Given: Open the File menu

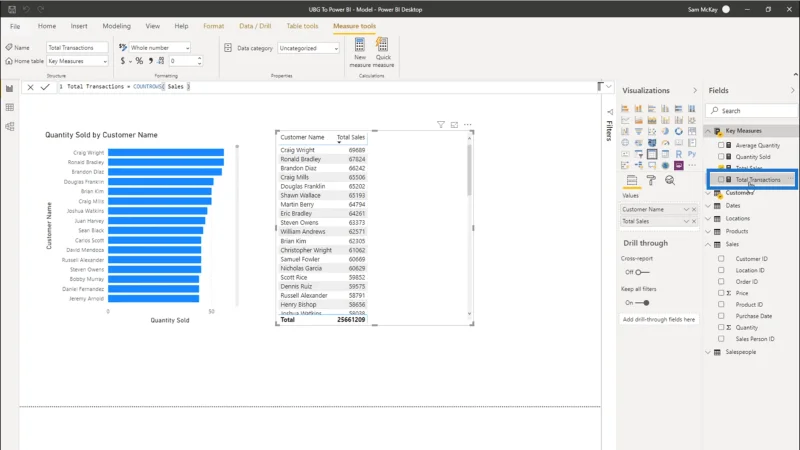Looking at the screenshot, I should coord(15,26).
